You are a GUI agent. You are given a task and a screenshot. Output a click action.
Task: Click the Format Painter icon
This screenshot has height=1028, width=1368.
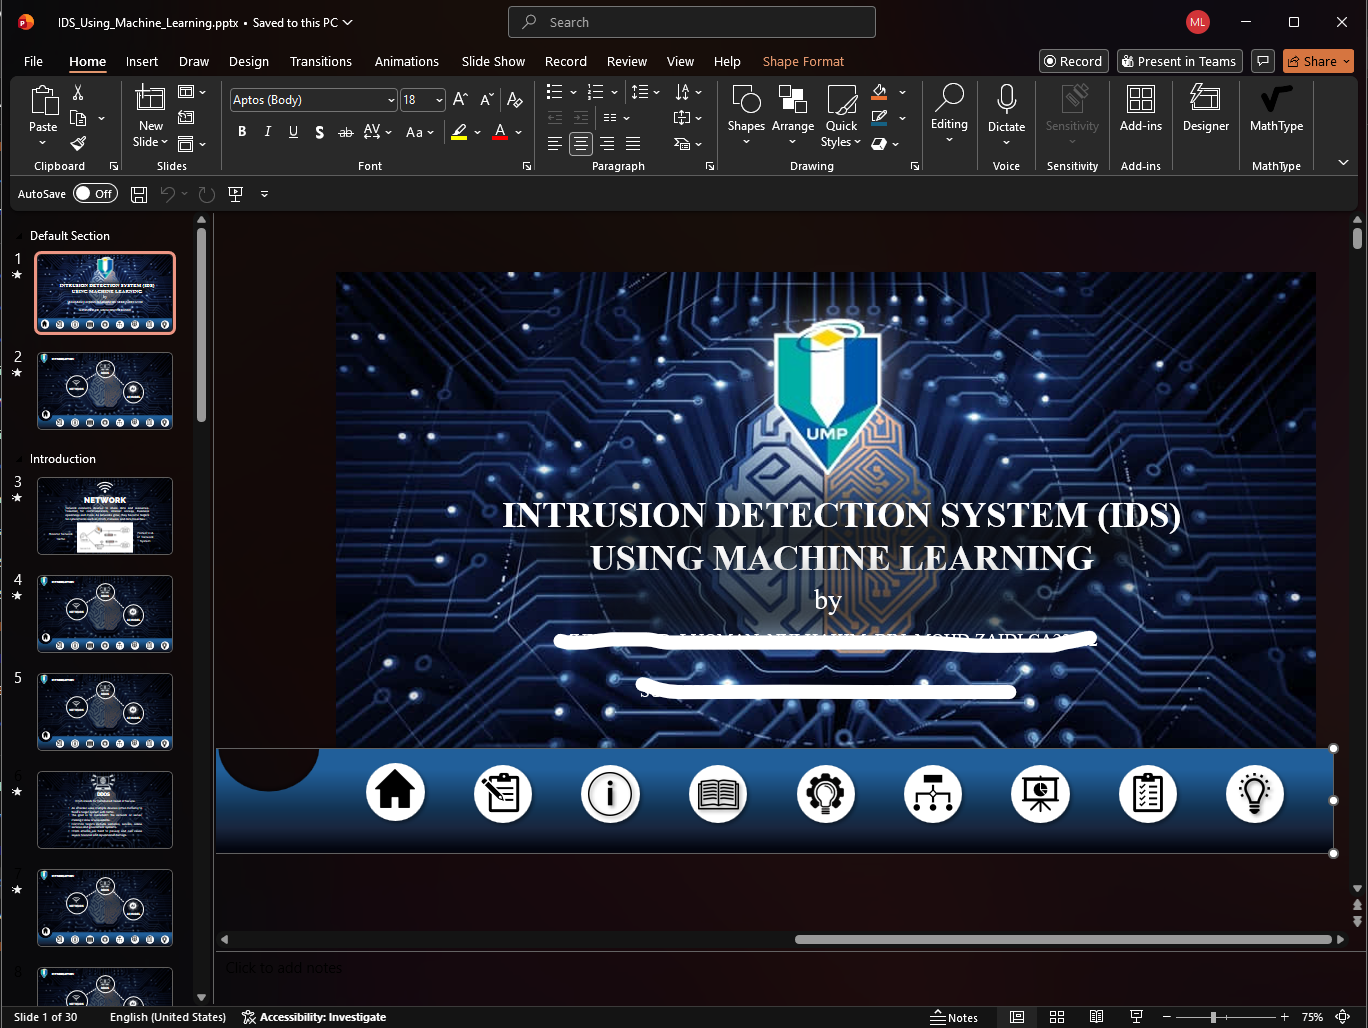78,143
